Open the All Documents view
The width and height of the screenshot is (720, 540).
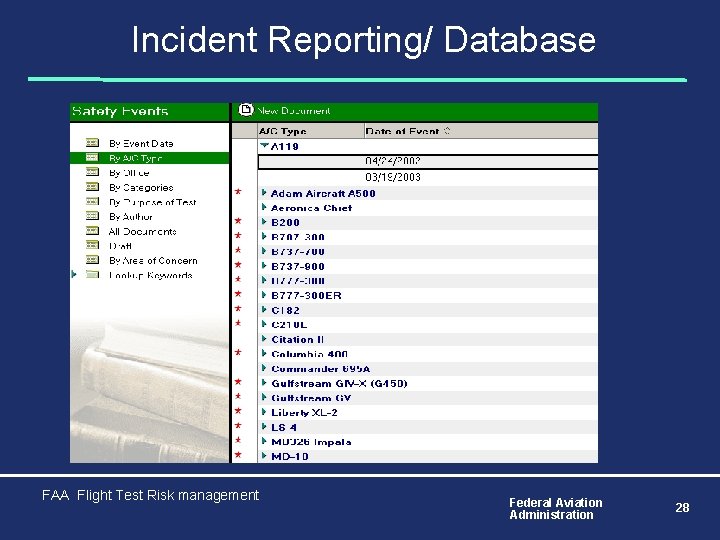[x=142, y=231]
